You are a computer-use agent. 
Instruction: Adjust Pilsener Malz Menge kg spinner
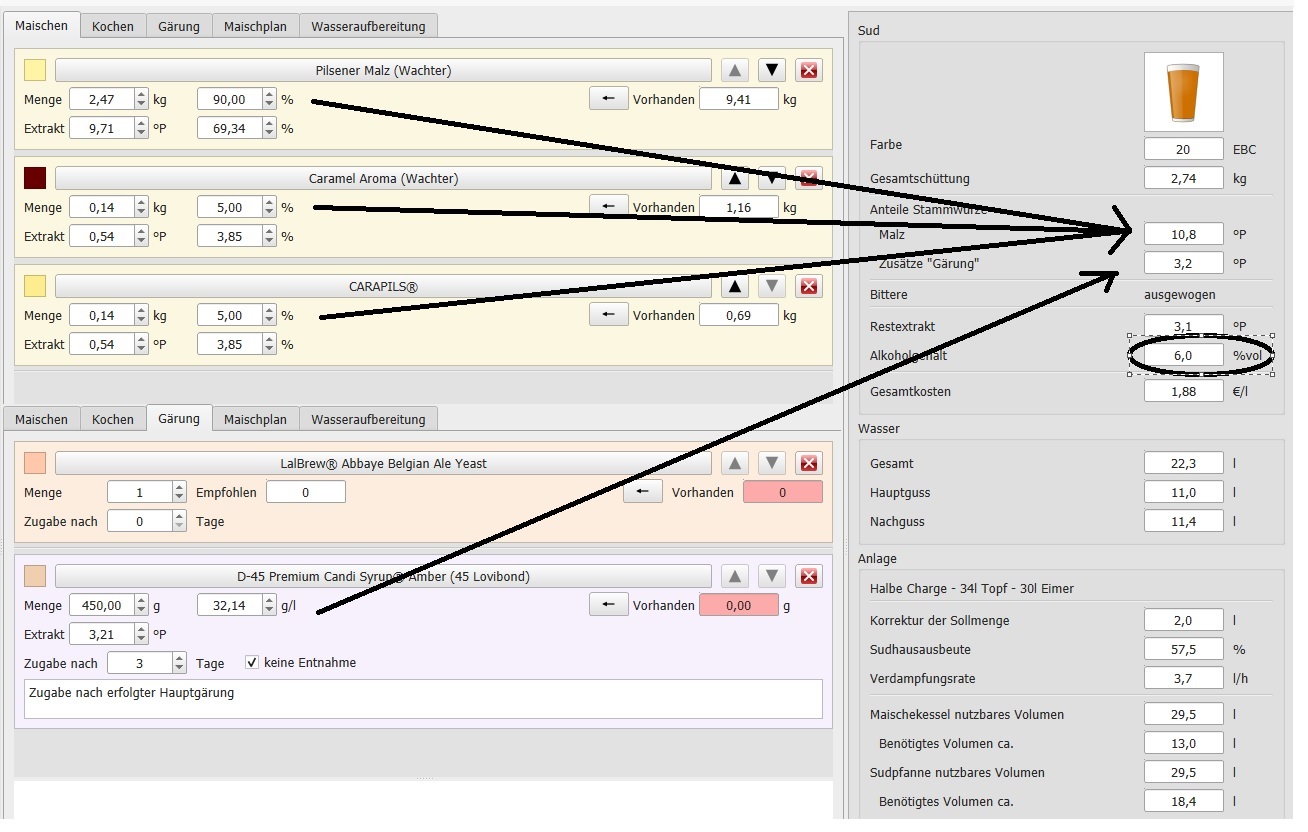tap(141, 99)
